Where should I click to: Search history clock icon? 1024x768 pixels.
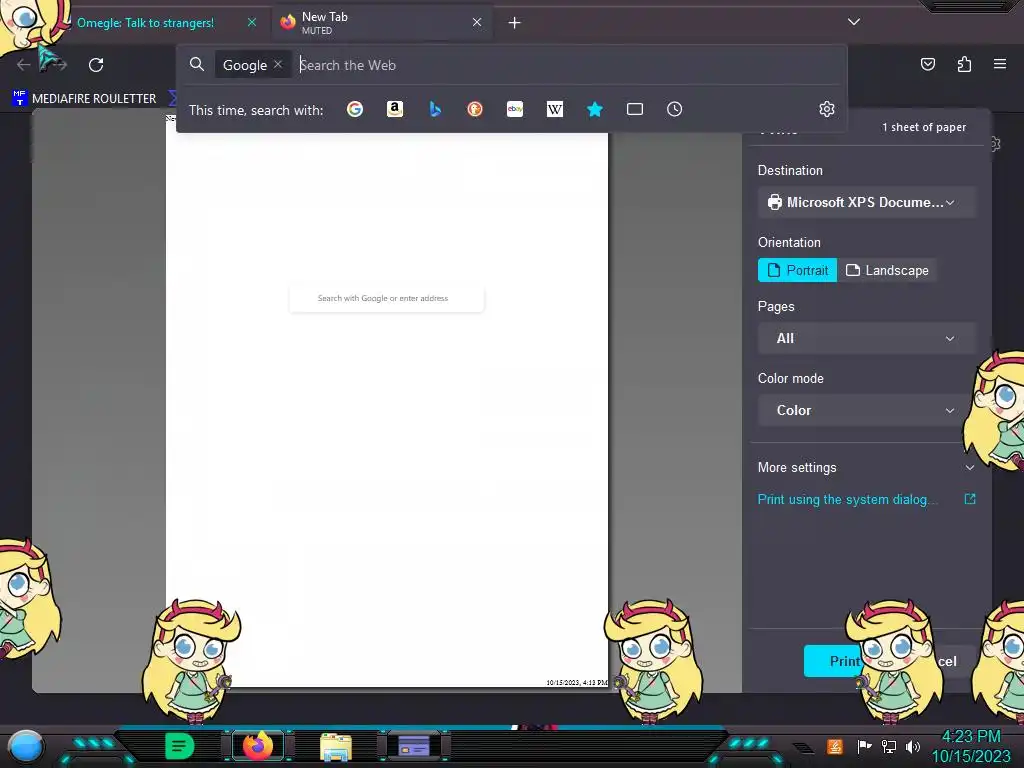point(675,109)
